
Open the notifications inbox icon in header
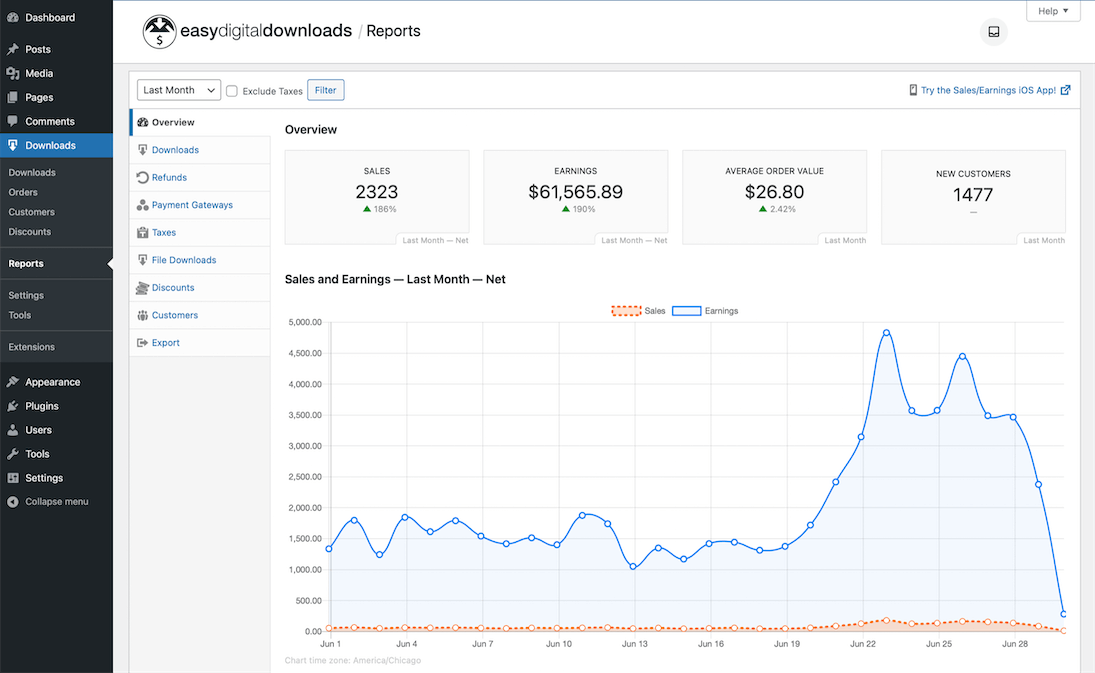tap(993, 31)
